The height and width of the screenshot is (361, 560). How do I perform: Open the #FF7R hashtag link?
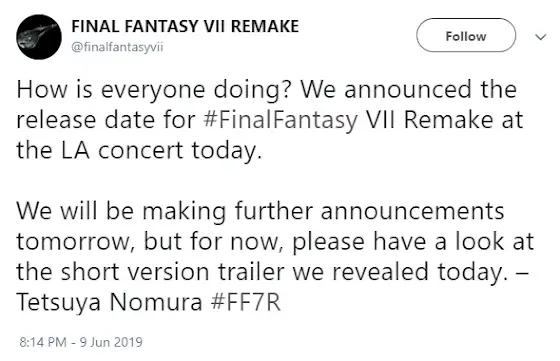(246, 302)
